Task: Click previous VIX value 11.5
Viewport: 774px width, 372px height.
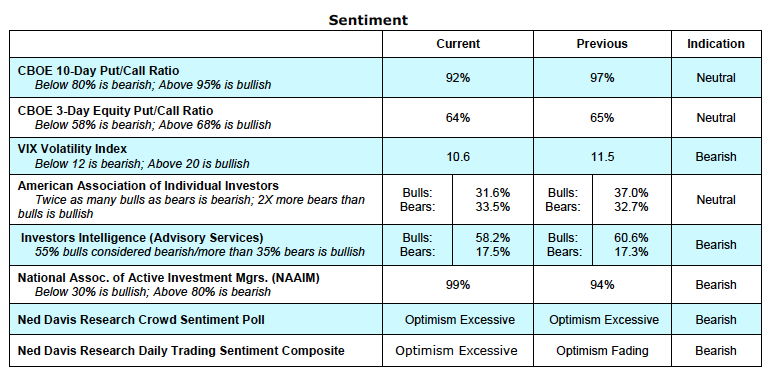Action: pyautogui.click(x=602, y=157)
